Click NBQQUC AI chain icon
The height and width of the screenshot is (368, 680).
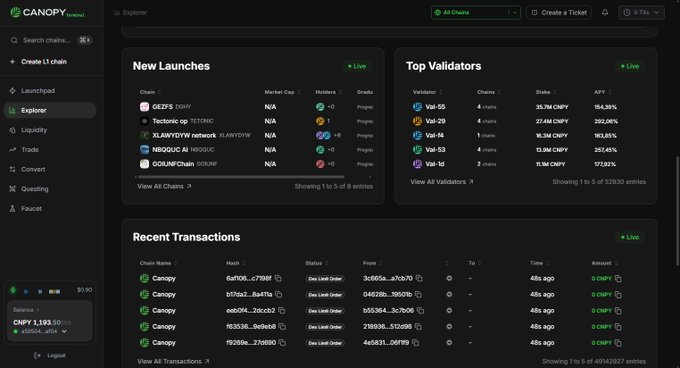[144, 150]
